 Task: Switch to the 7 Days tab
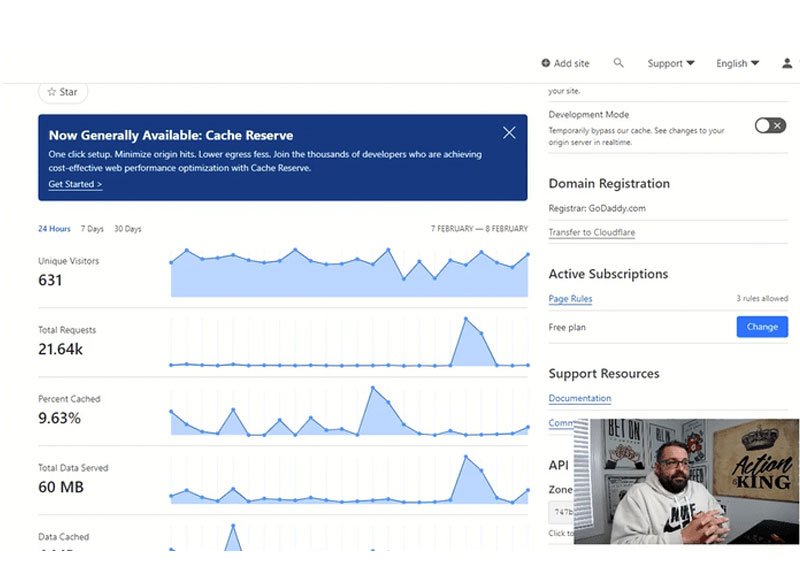point(92,229)
